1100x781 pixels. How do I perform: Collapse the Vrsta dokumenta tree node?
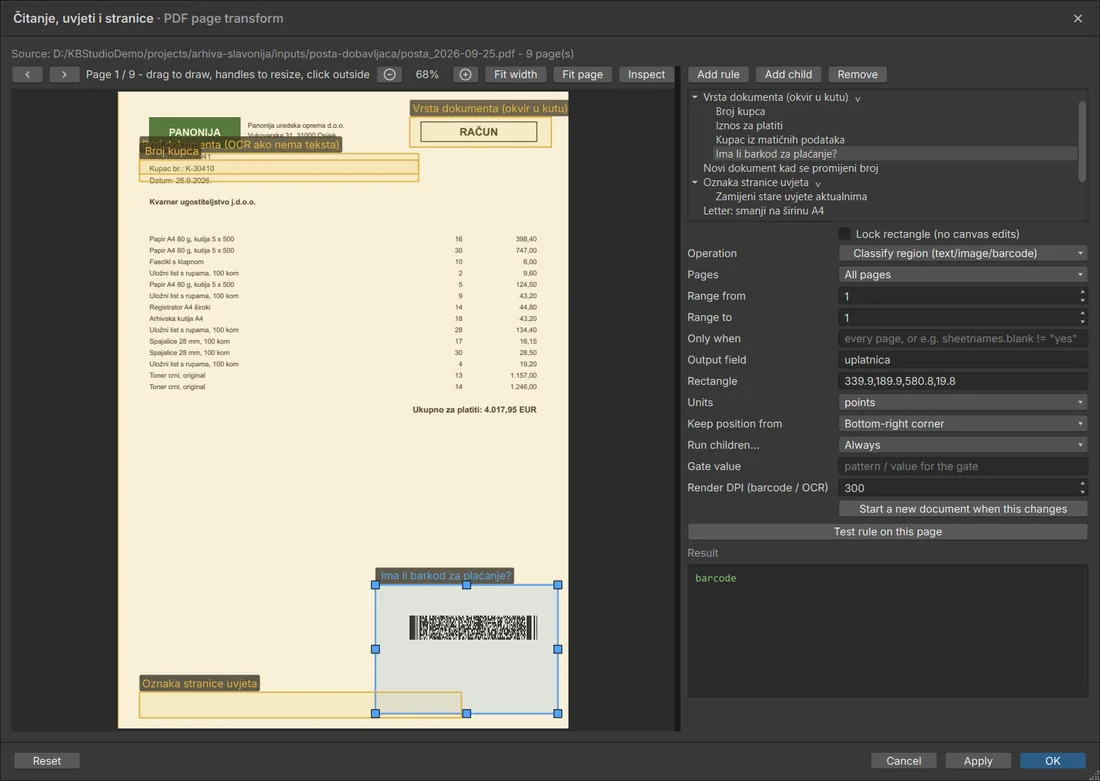coord(695,97)
